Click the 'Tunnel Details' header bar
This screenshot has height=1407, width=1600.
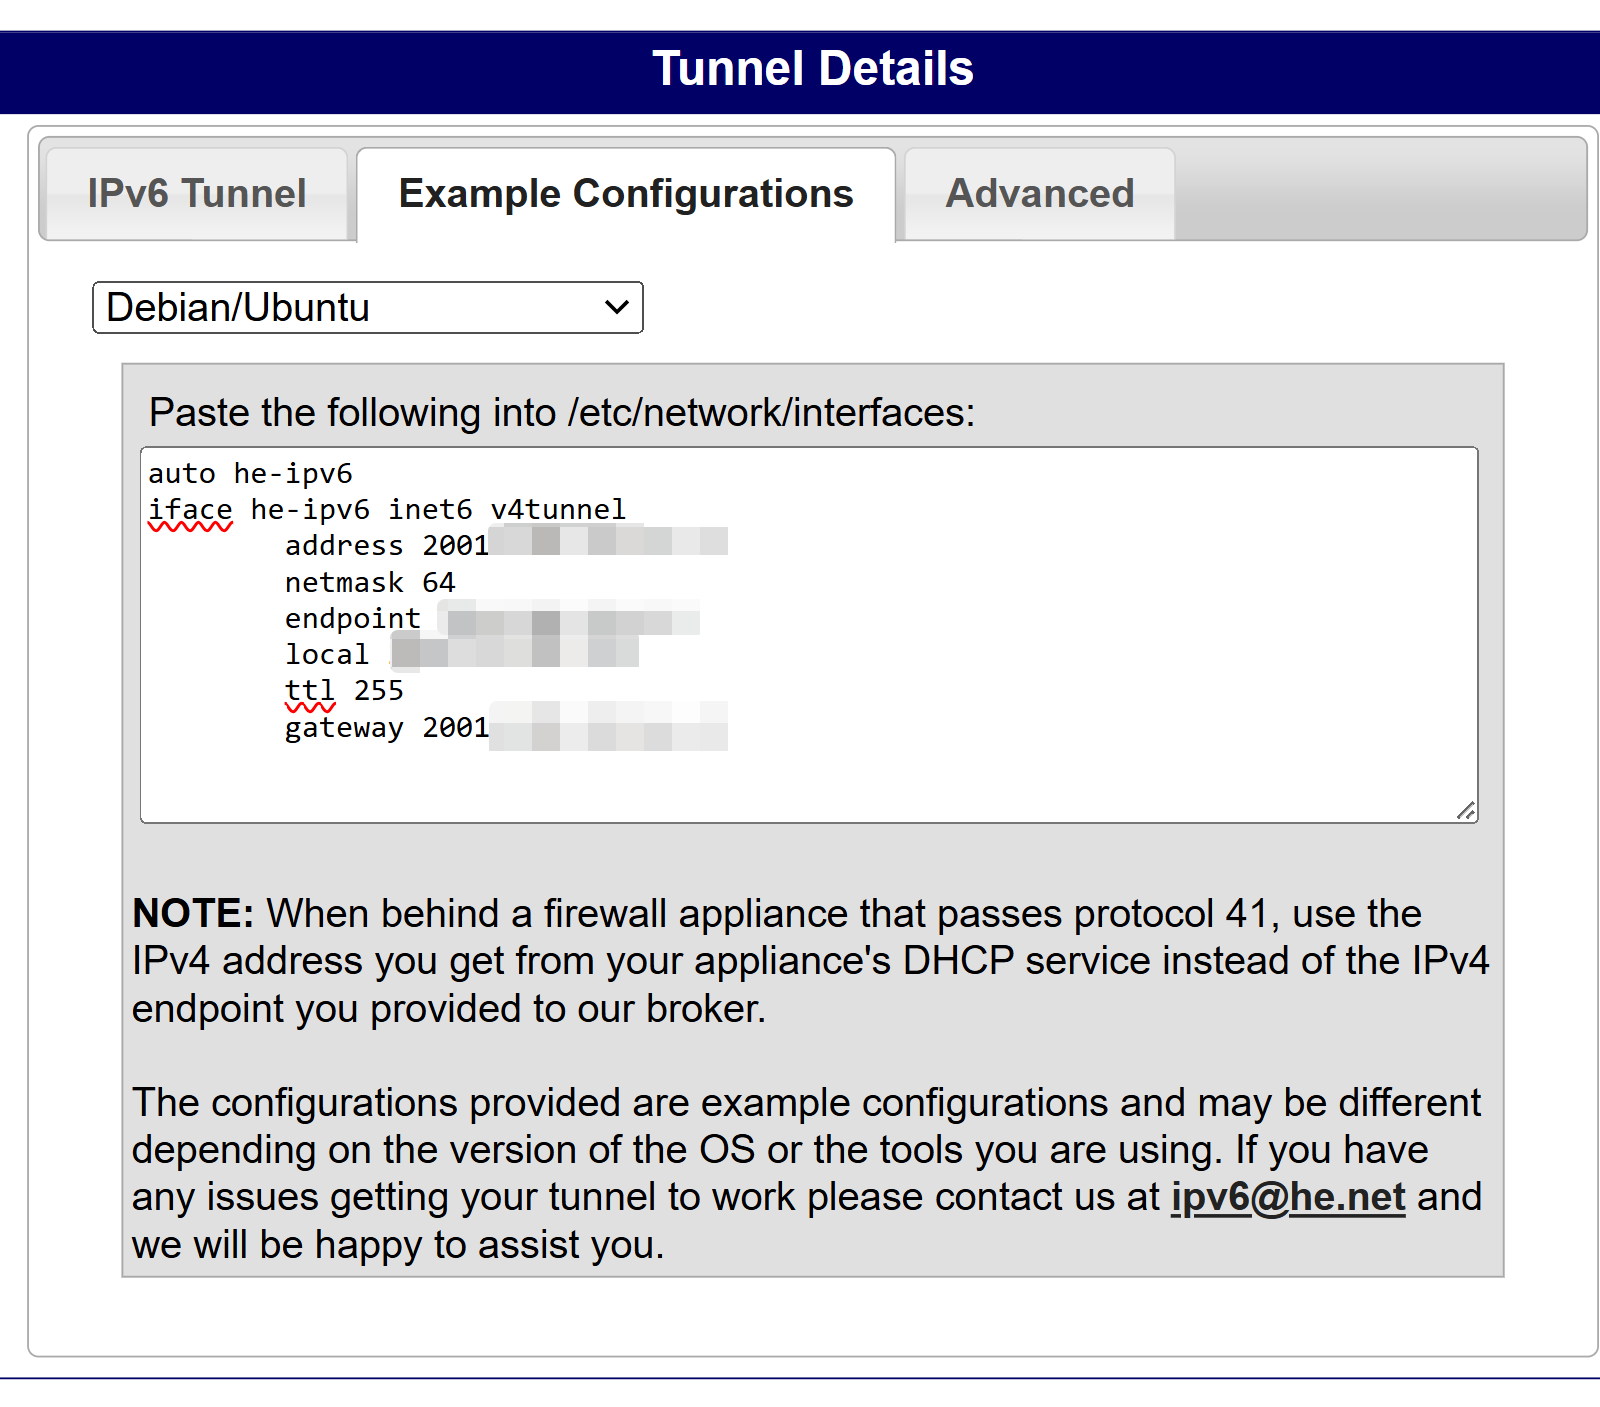800,72
